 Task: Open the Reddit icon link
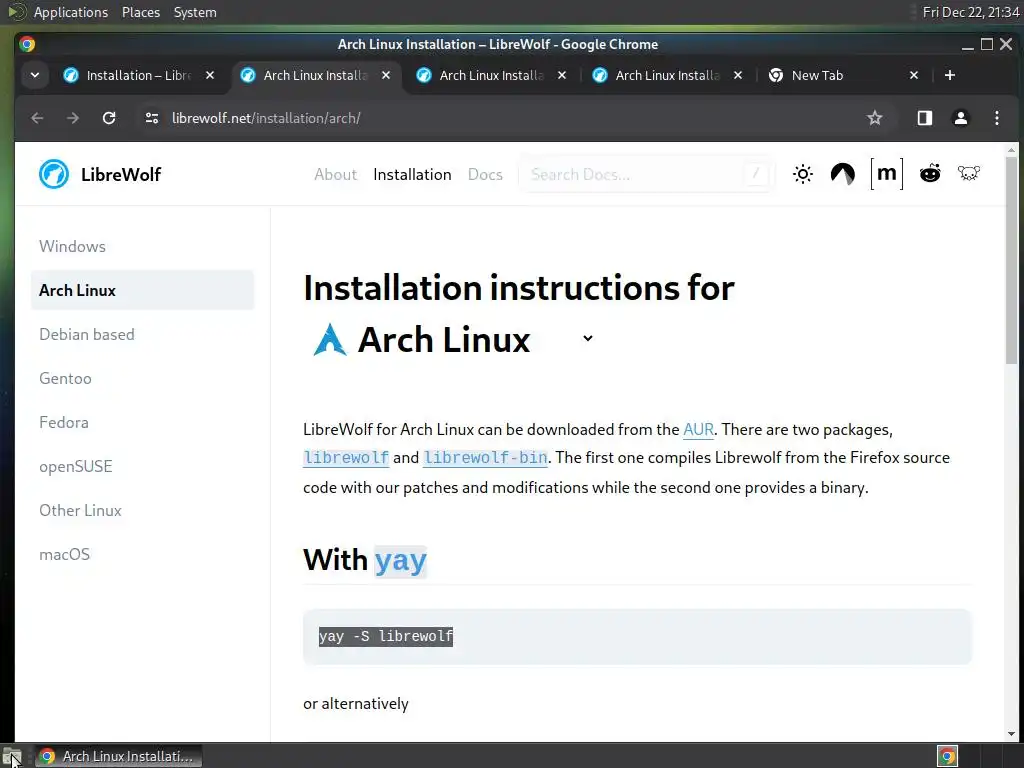point(930,174)
